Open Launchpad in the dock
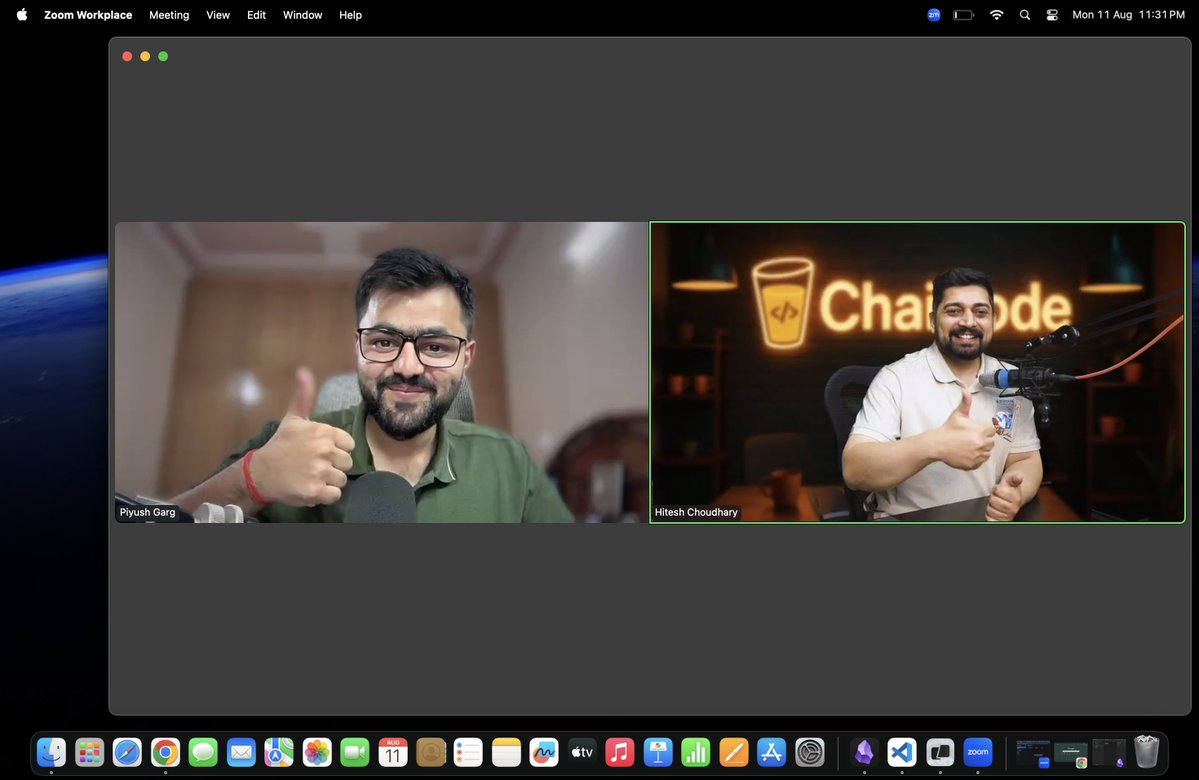Screen dimensions: 1199x780 pos(89,752)
